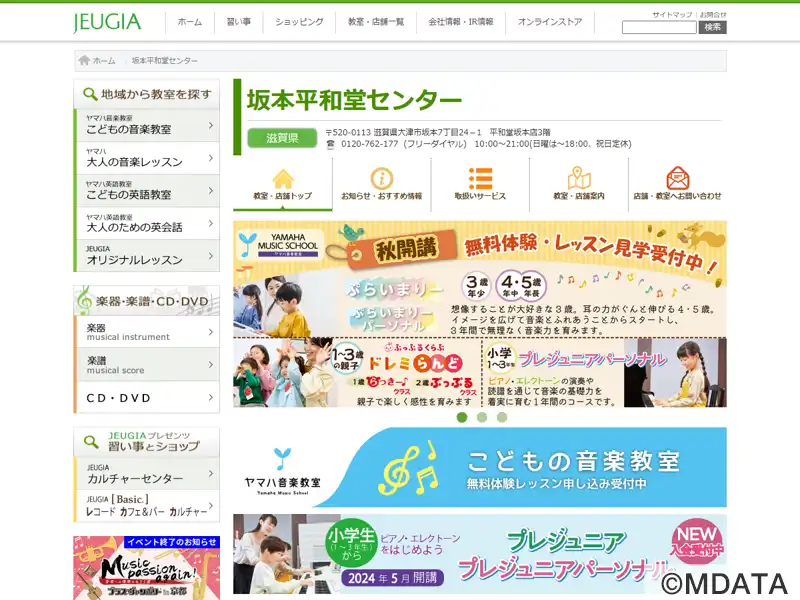Click 坂本平和堂センター breadcrumb text
Screen dimensions: 800x600
pyautogui.click(x=164, y=61)
